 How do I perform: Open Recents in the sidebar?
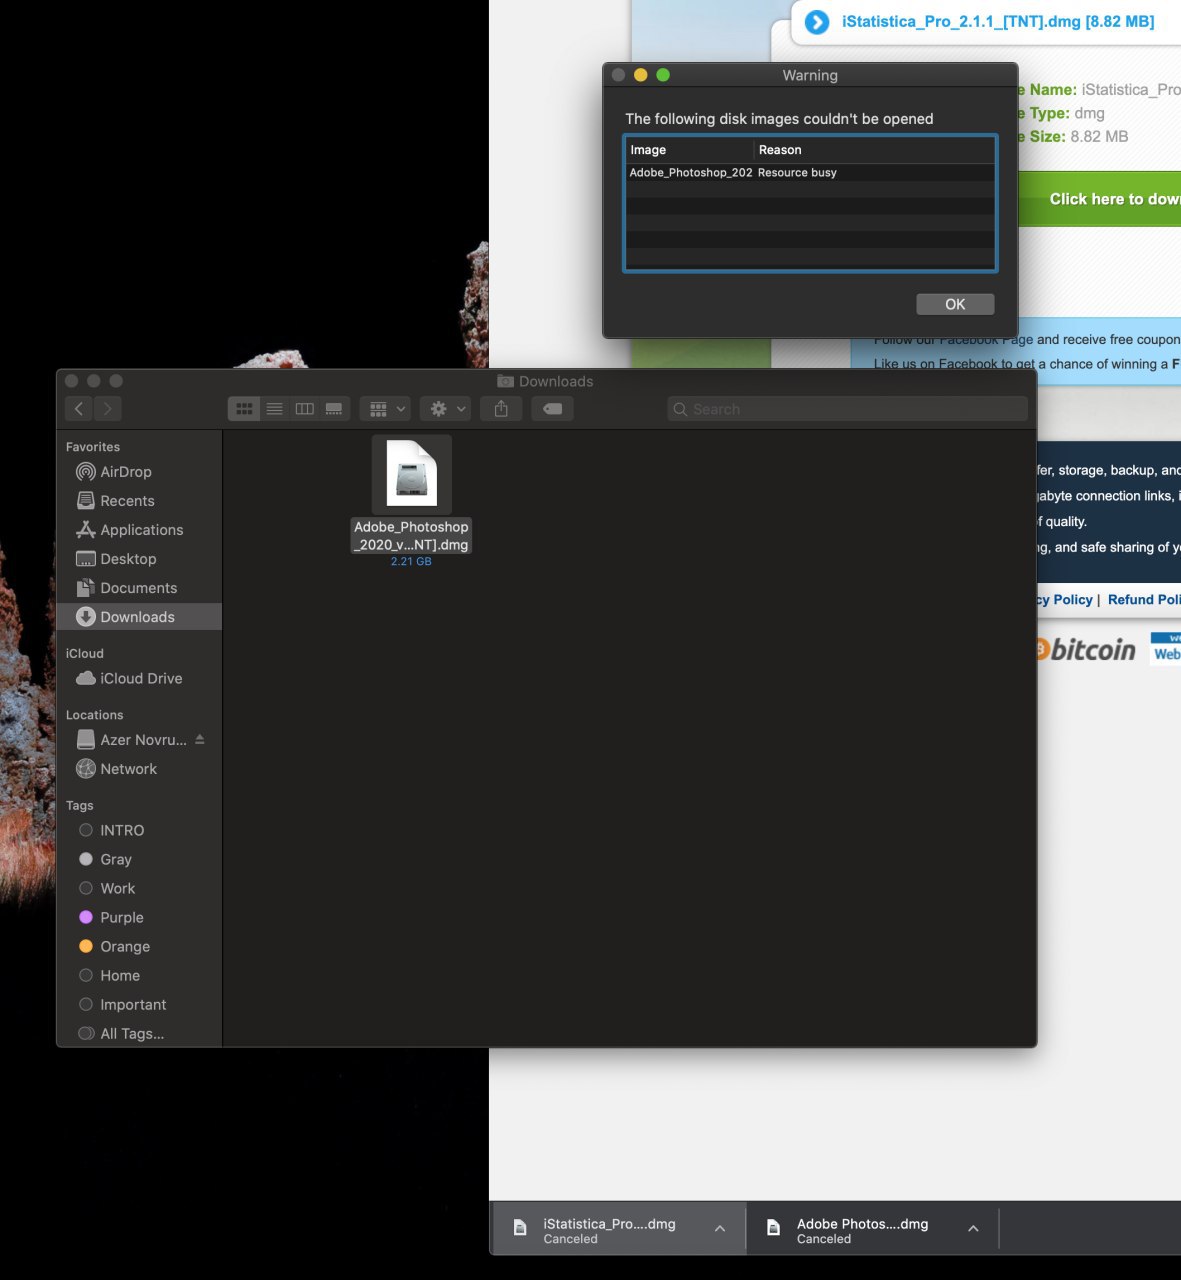tap(139, 501)
